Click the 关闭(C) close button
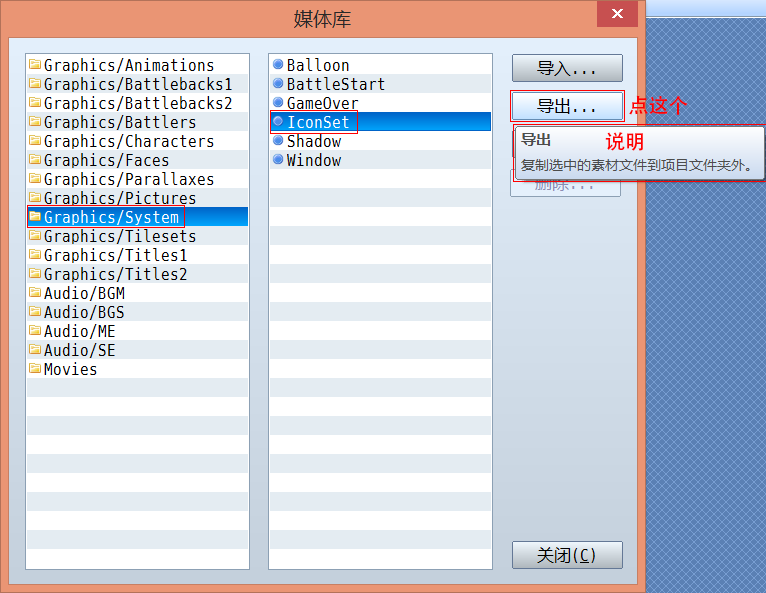Viewport: 766px width, 593px height. point(567,555)
